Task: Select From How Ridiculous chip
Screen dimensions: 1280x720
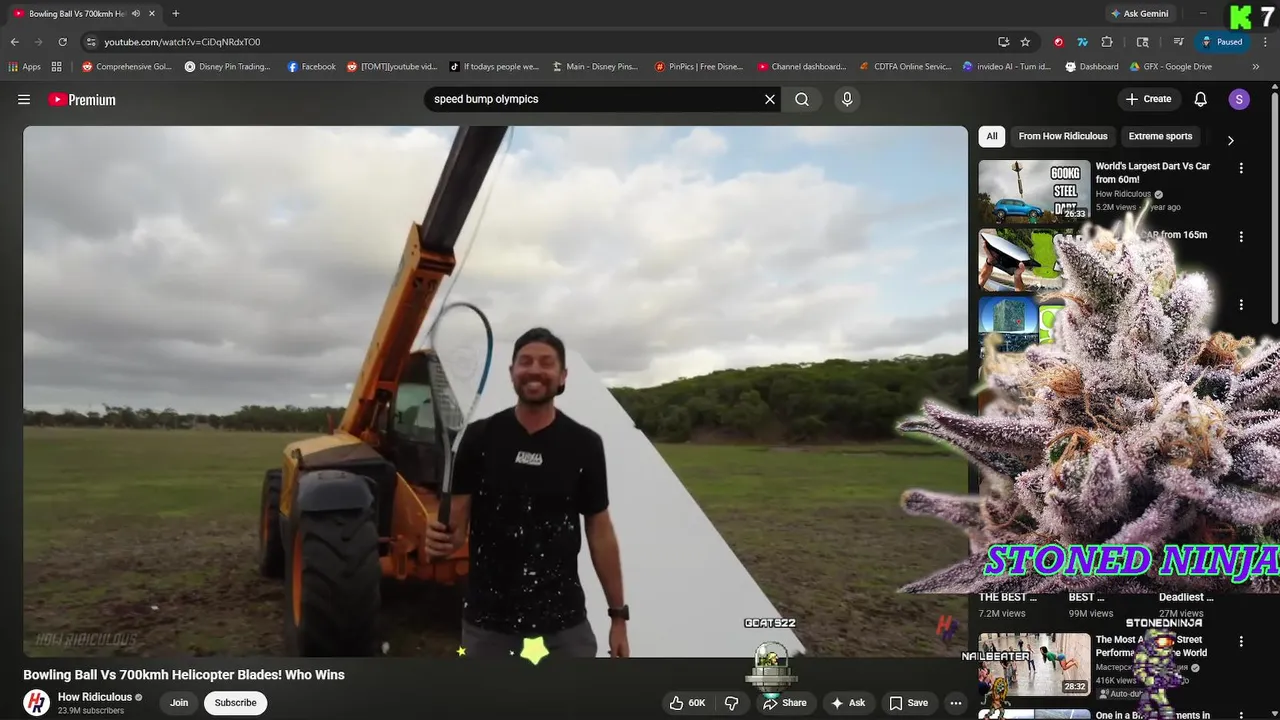Action: click(x=1063, y=136)
